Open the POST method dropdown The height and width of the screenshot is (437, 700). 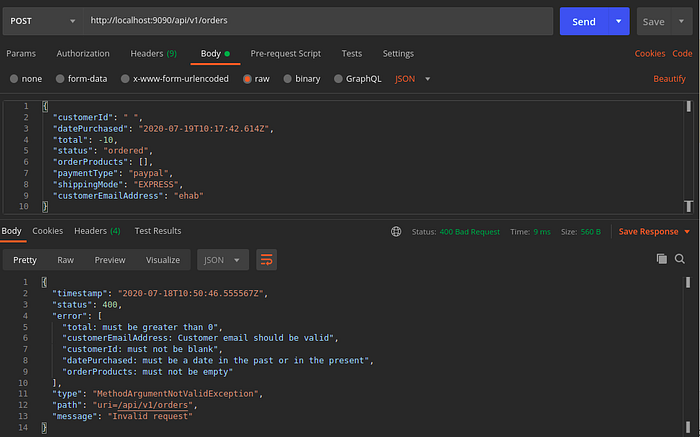(x=43, y=21)
